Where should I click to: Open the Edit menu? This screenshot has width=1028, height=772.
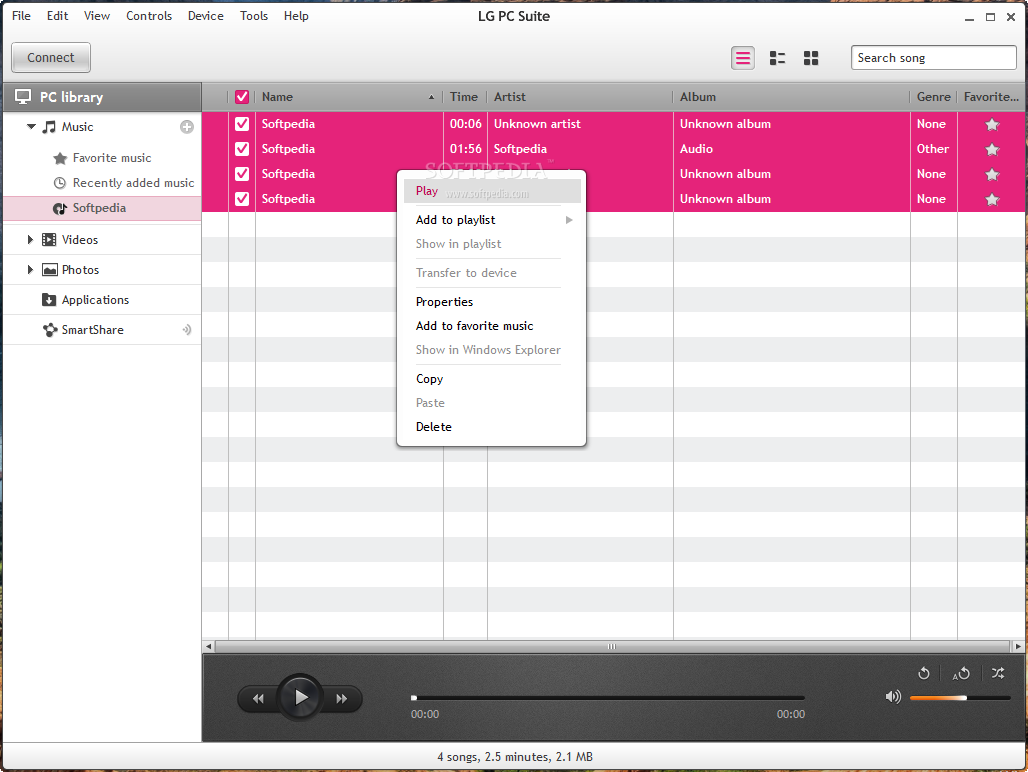pyautogui.click(x=58, y=16)
